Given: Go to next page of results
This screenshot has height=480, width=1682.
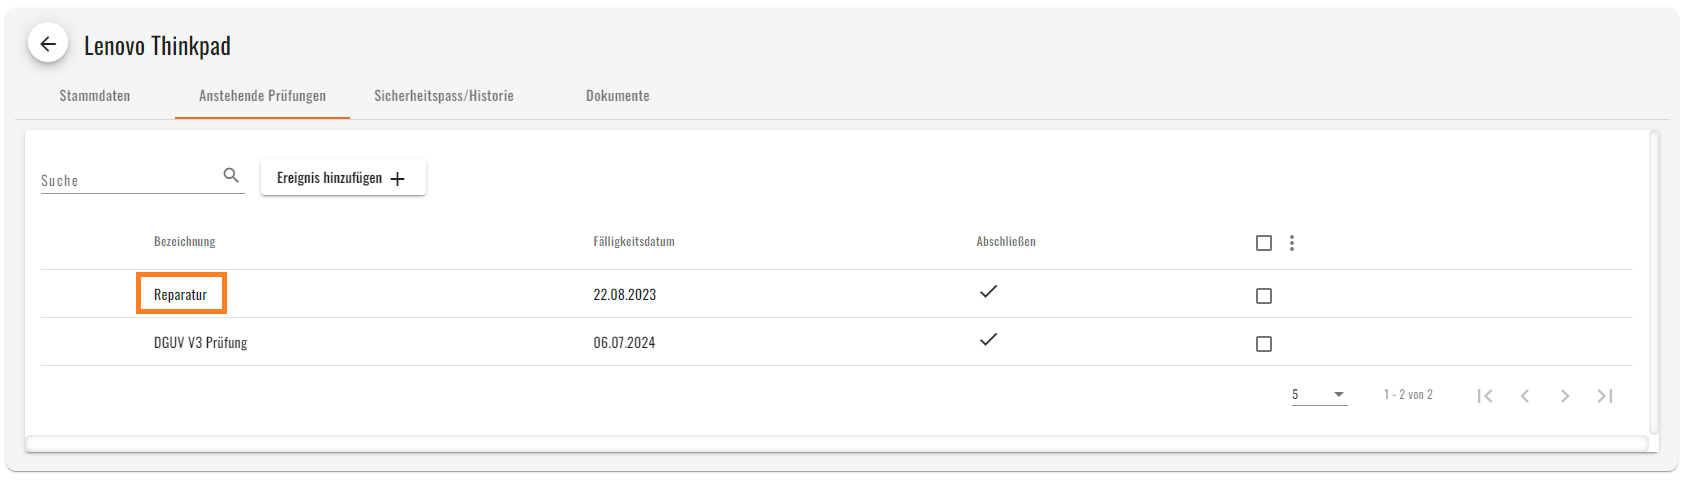Looking at the screenshot, I should pyautogui.click(x=1565, y=396).
